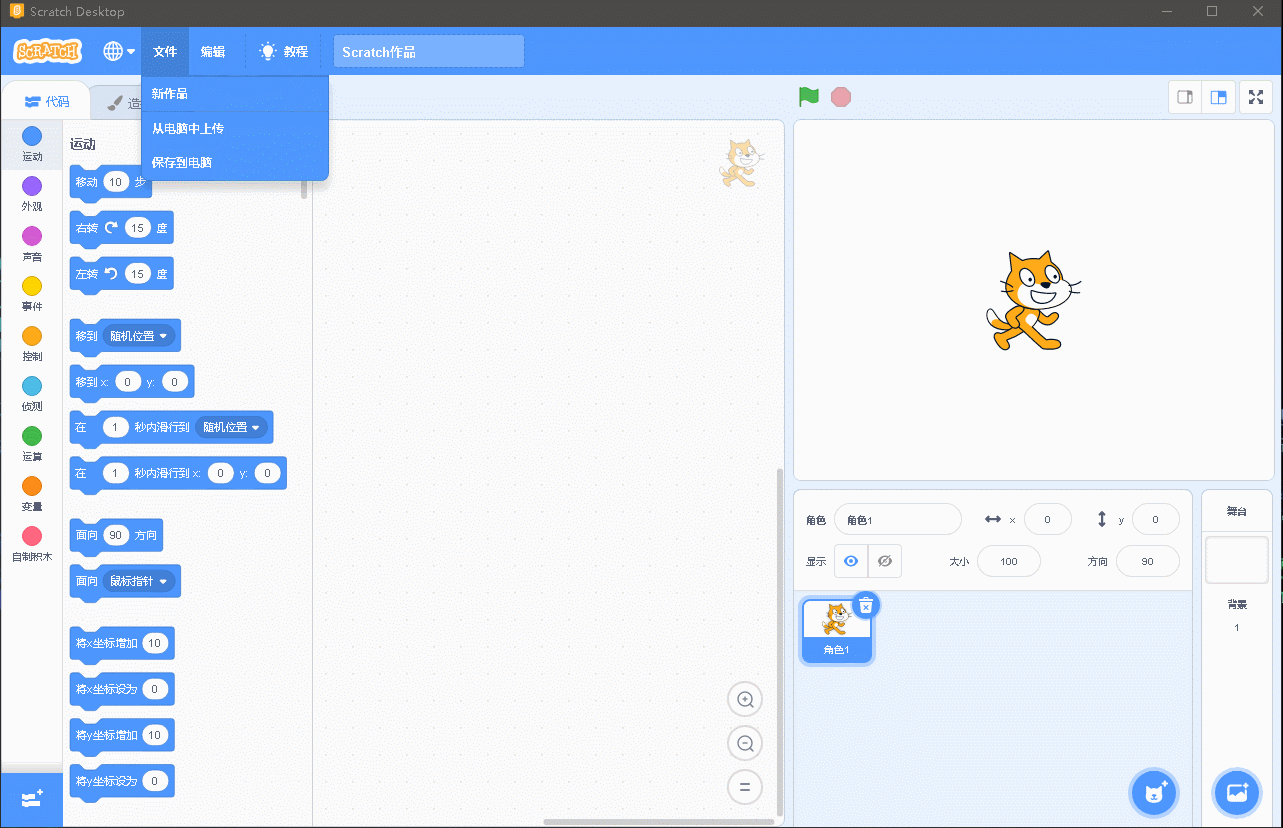1283x828 pixels.
Task: Select the 声音 block category
Action: click(32, 244)
